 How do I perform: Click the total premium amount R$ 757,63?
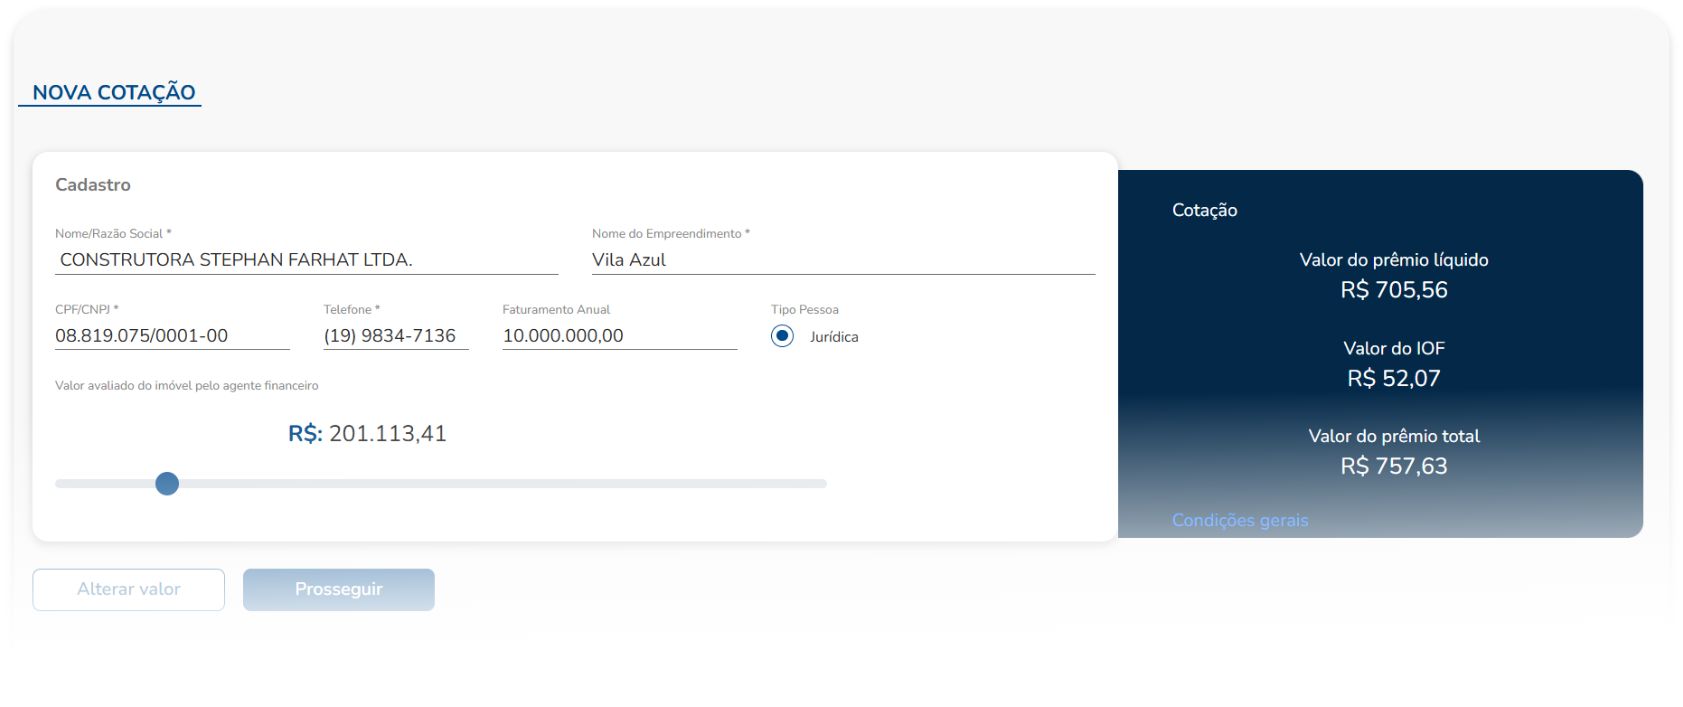tap(1393, 466)
